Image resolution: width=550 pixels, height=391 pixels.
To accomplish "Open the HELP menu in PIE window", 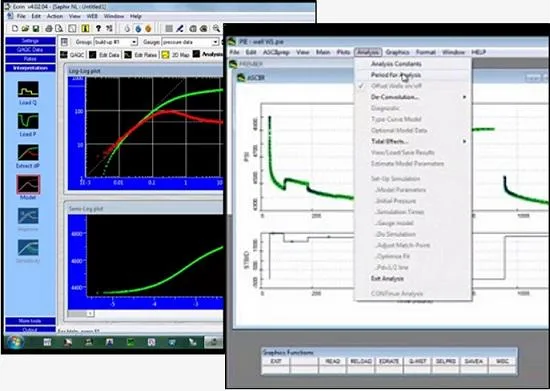I will pyautogui.click(x=478, y=52).
